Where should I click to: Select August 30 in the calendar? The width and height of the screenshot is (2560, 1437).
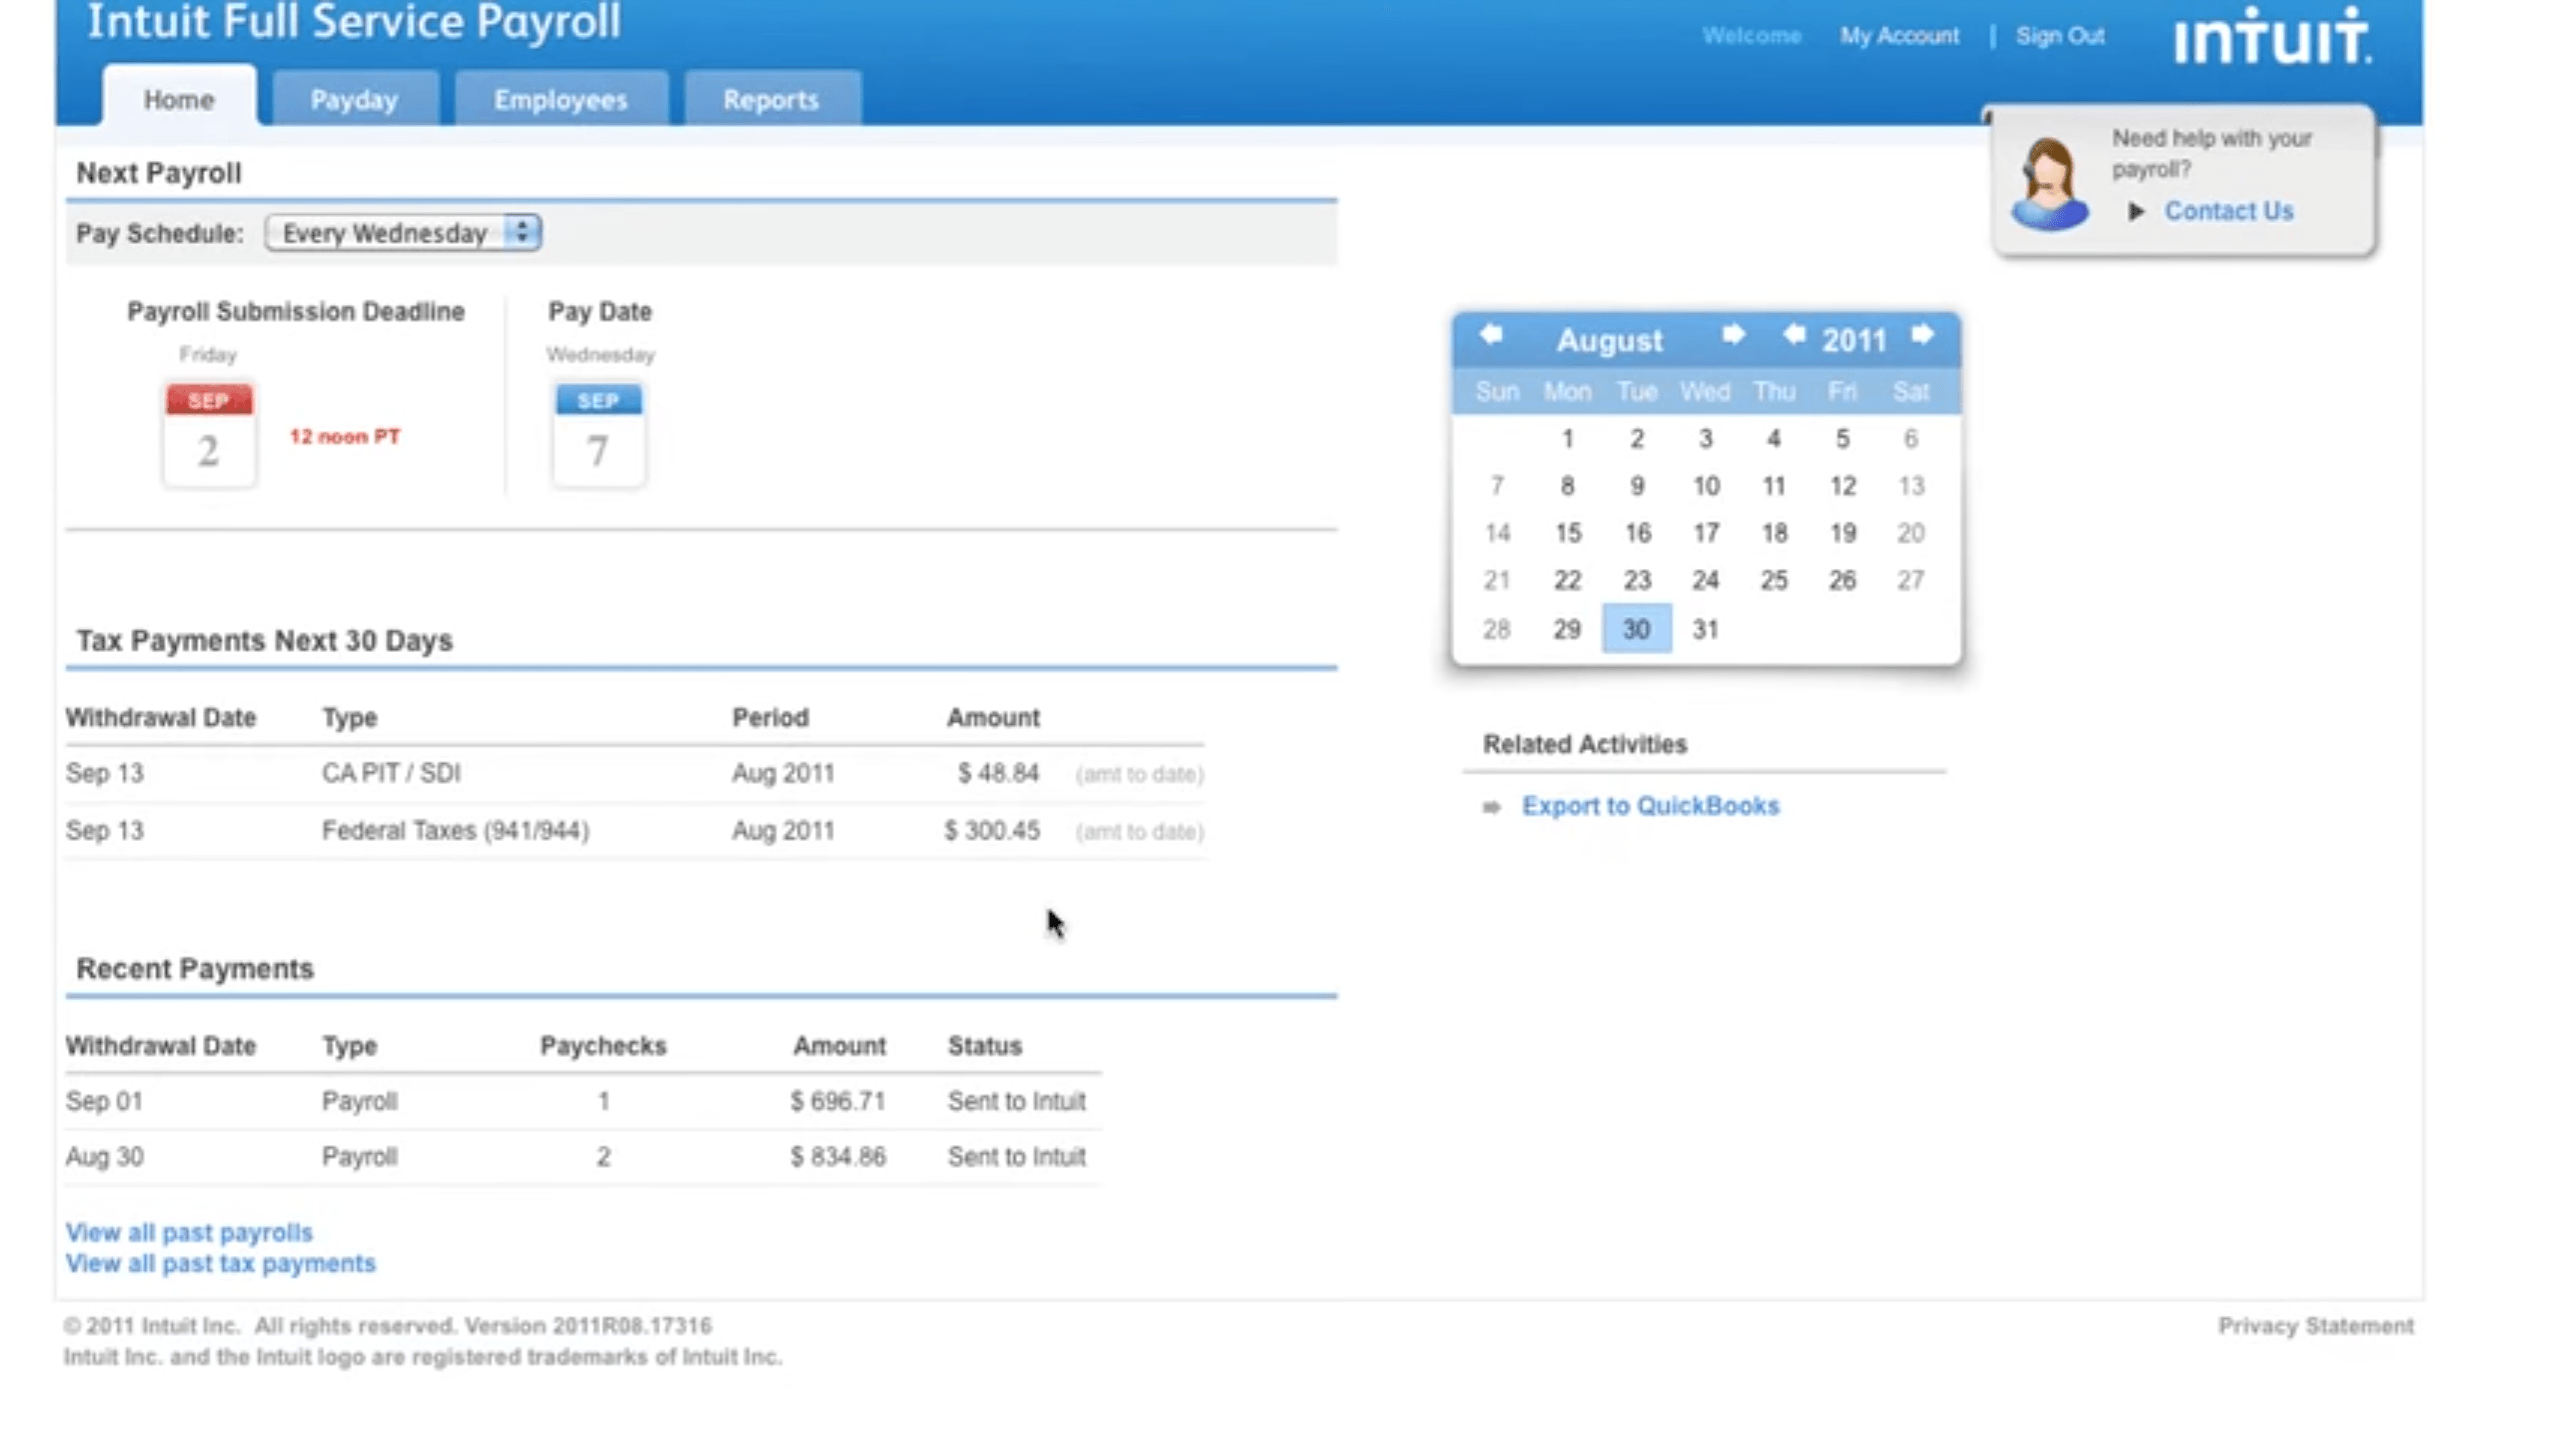(1636, 628)
